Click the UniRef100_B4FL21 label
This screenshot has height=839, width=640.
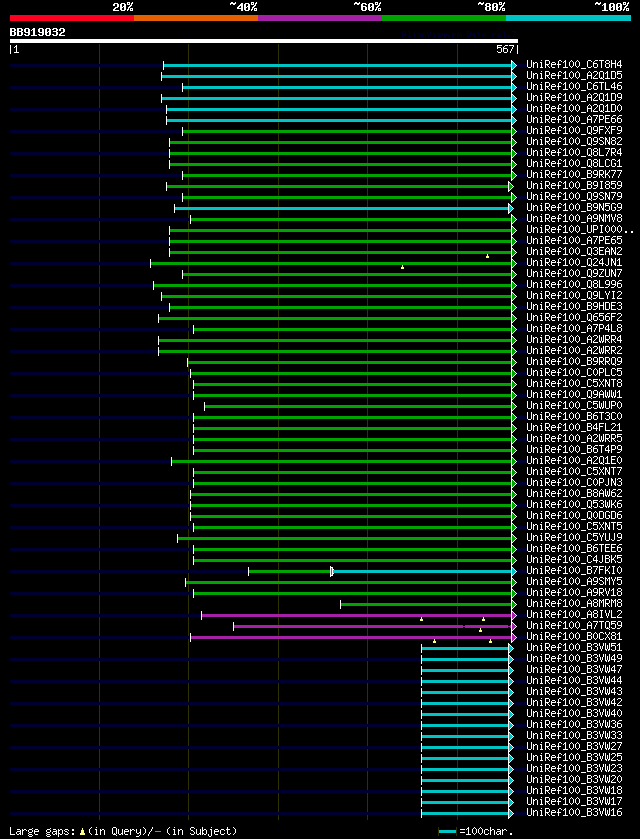coord(574,428)
